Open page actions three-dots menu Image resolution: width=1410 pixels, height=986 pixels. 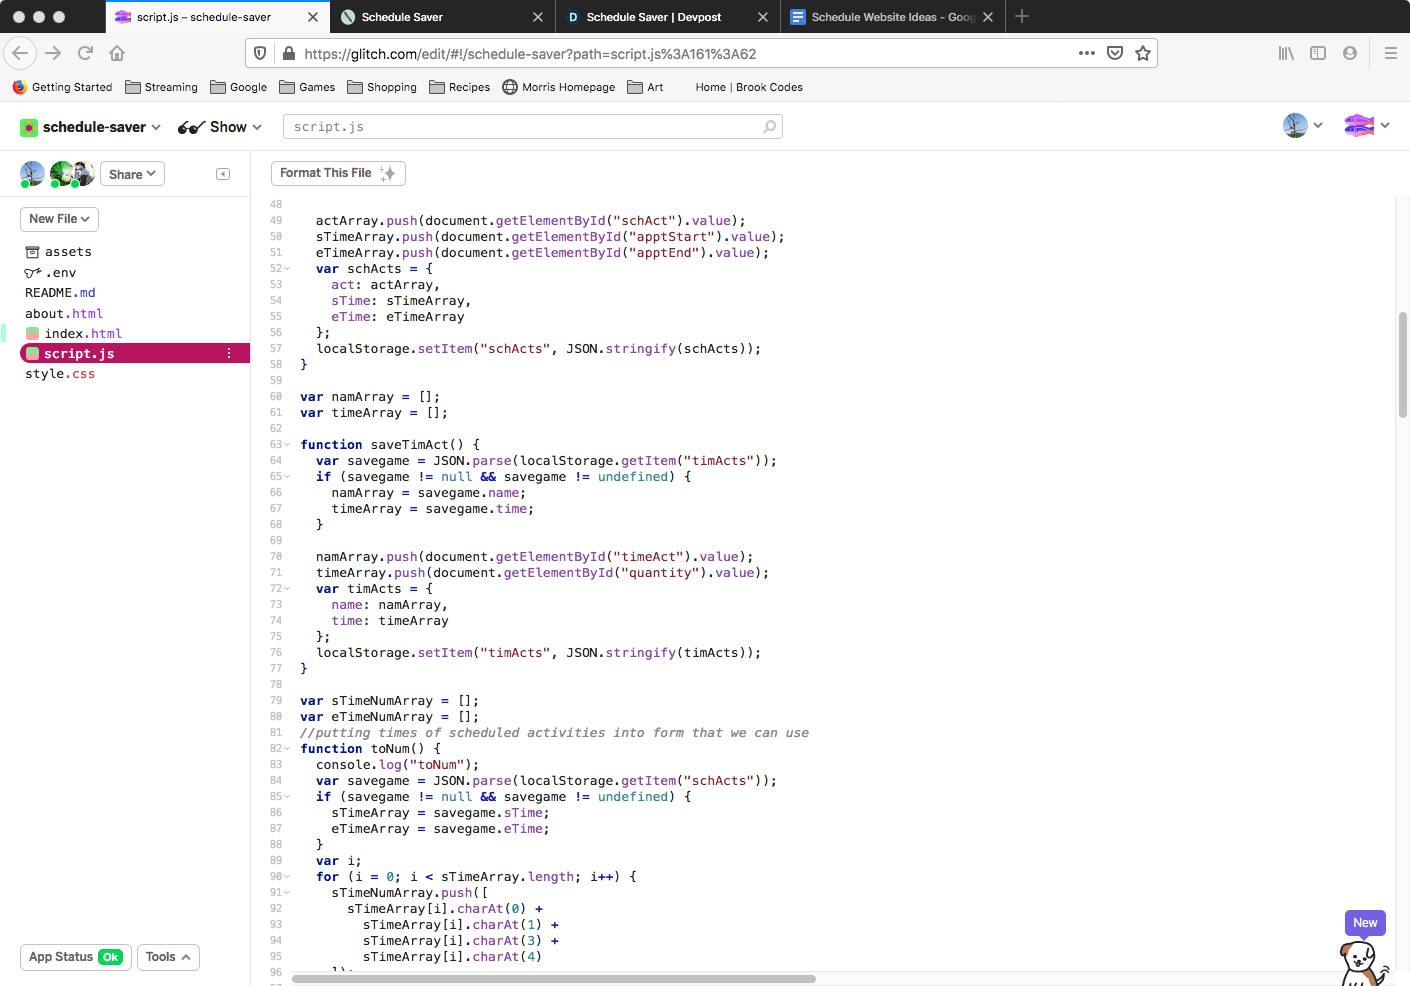click(1087, 53)
